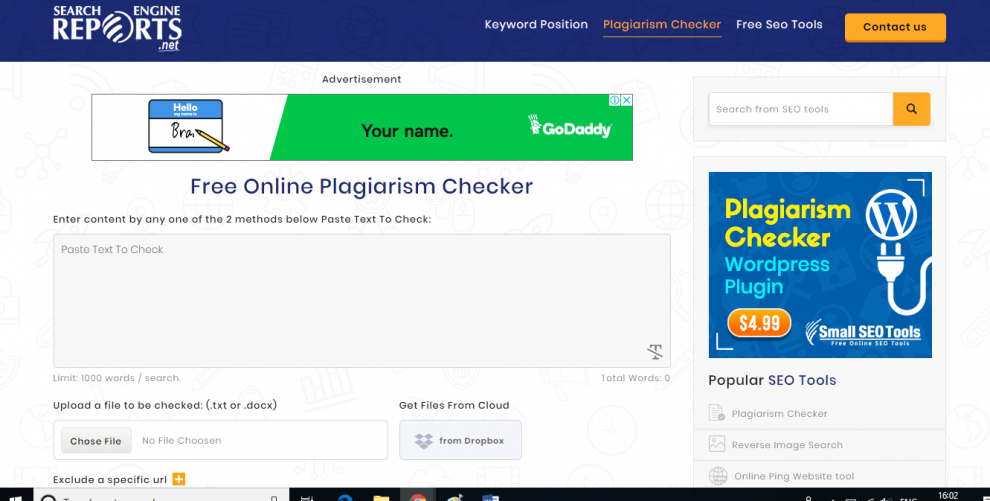
Task: Click the ad info icon on banner
Action: click(x=615, y=100)
